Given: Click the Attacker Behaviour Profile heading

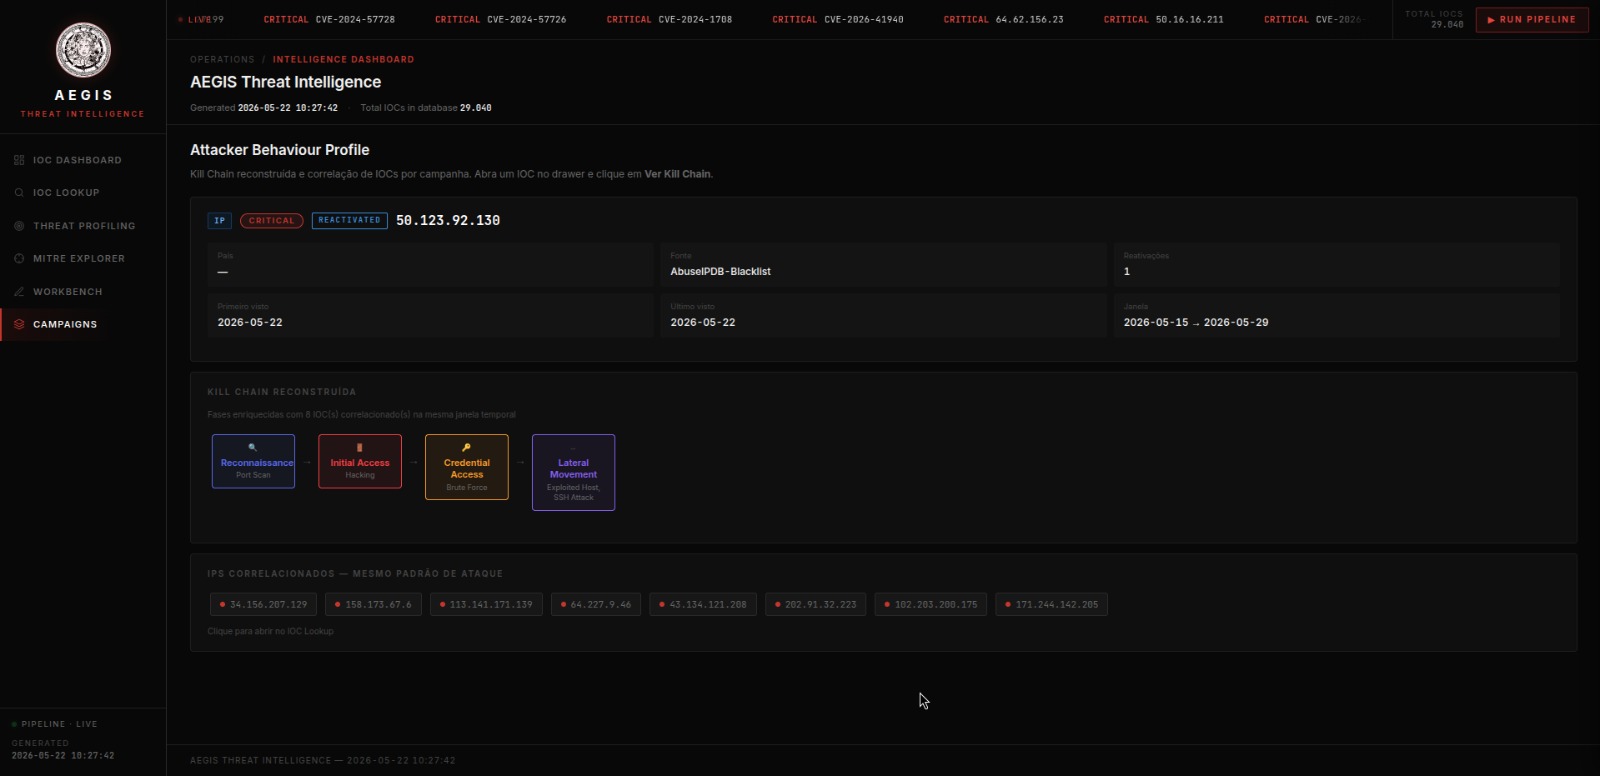Looking at the screenshot, I should [x=280, y=150].
